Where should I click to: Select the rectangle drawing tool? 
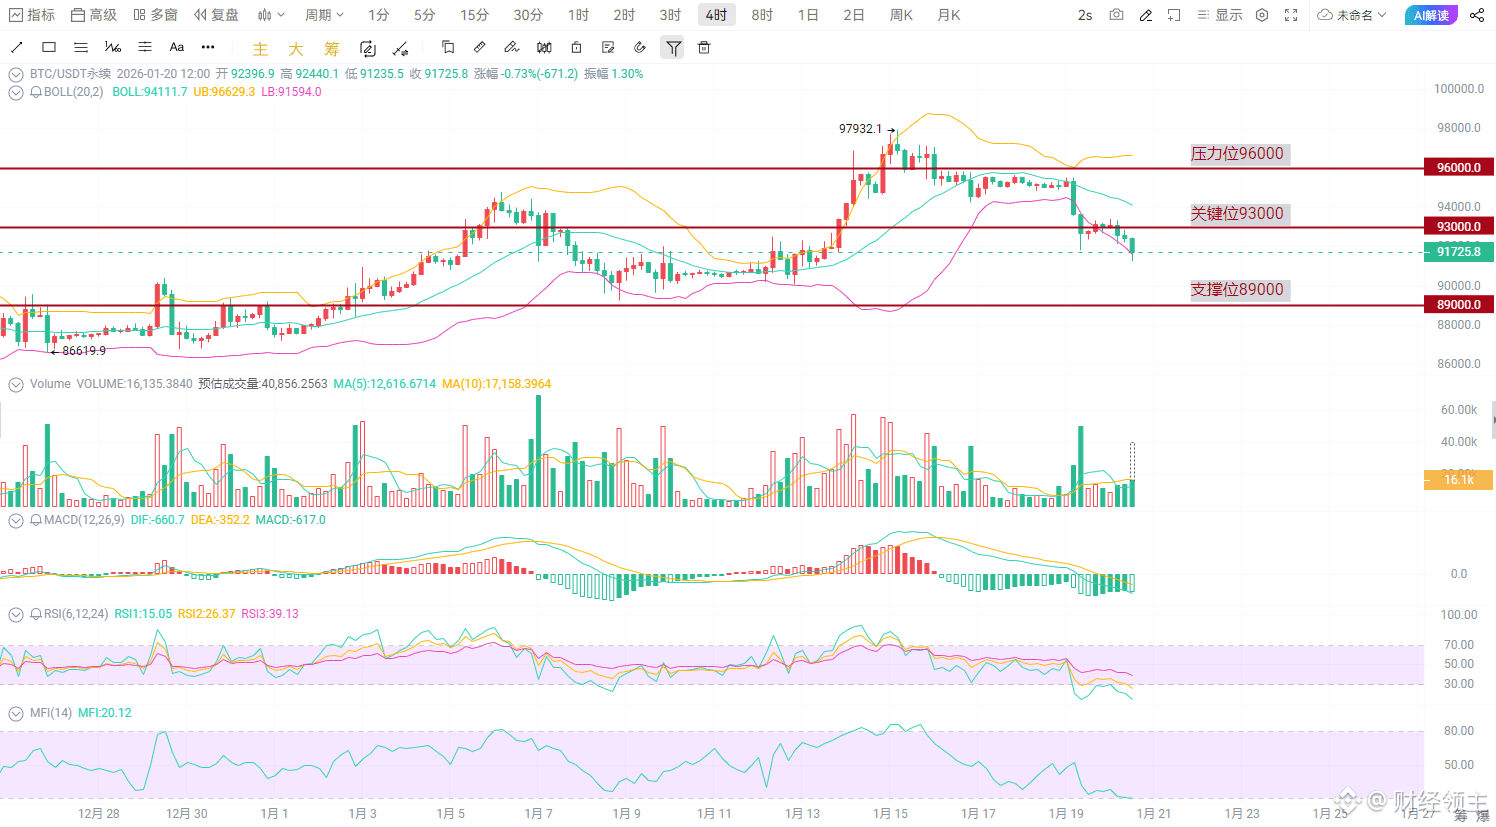coord(49,47)
